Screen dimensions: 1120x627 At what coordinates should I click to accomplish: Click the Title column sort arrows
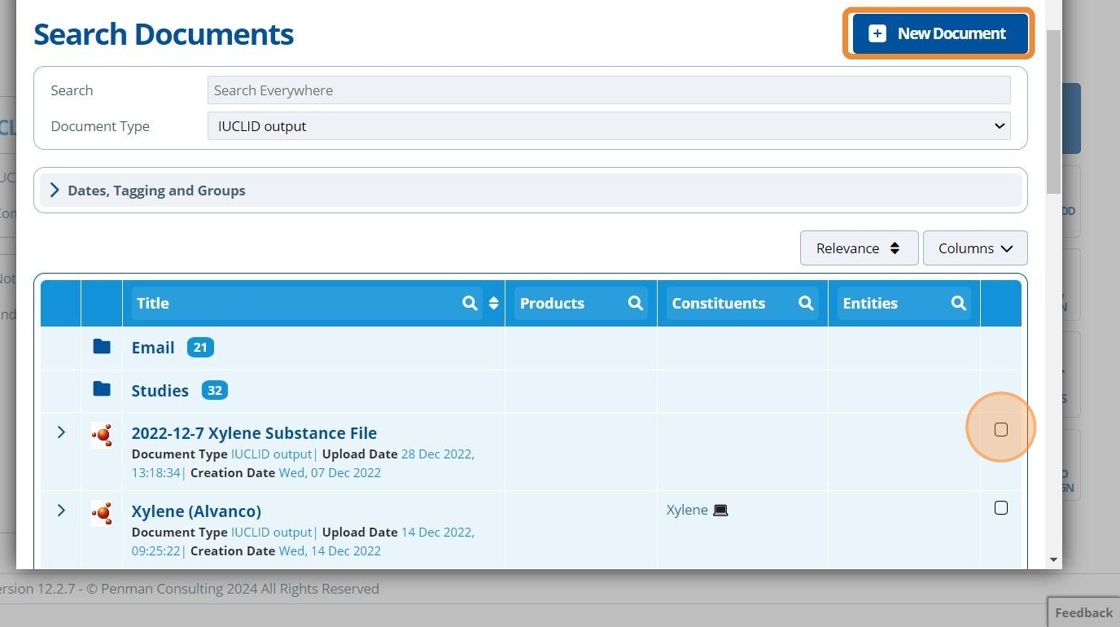coord(494,303)
